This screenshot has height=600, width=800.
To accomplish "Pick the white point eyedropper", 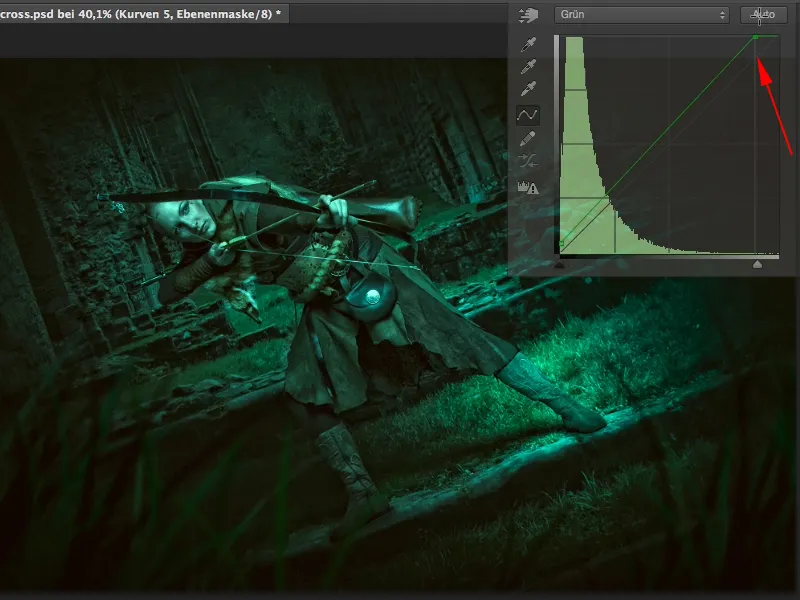I will coord(528,89).
